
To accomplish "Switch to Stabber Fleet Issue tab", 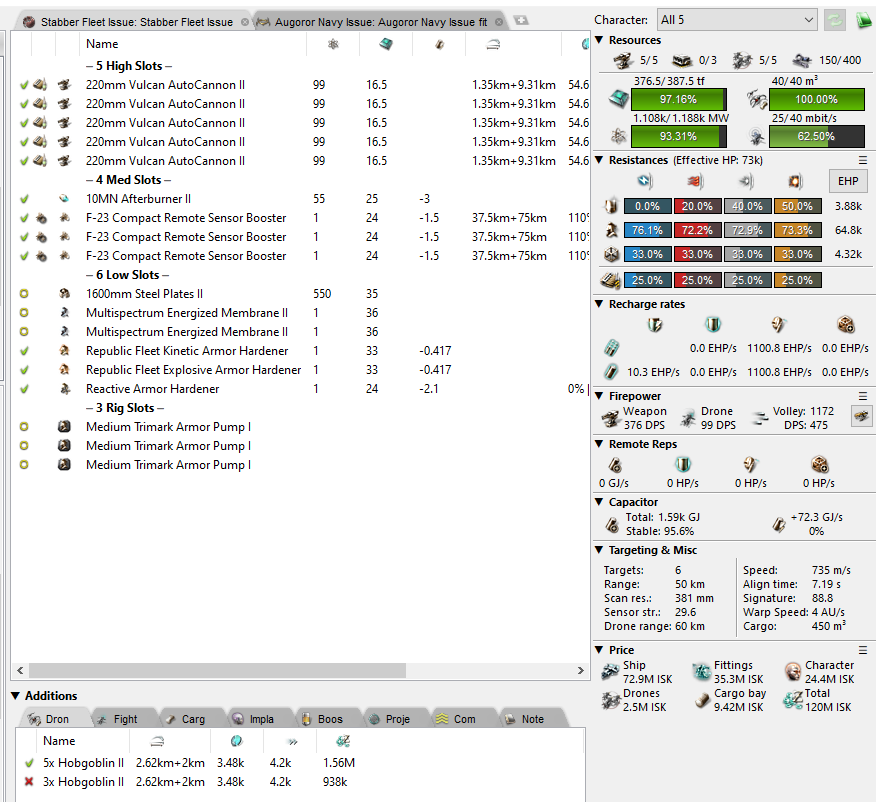I will [x=136, y=22].
